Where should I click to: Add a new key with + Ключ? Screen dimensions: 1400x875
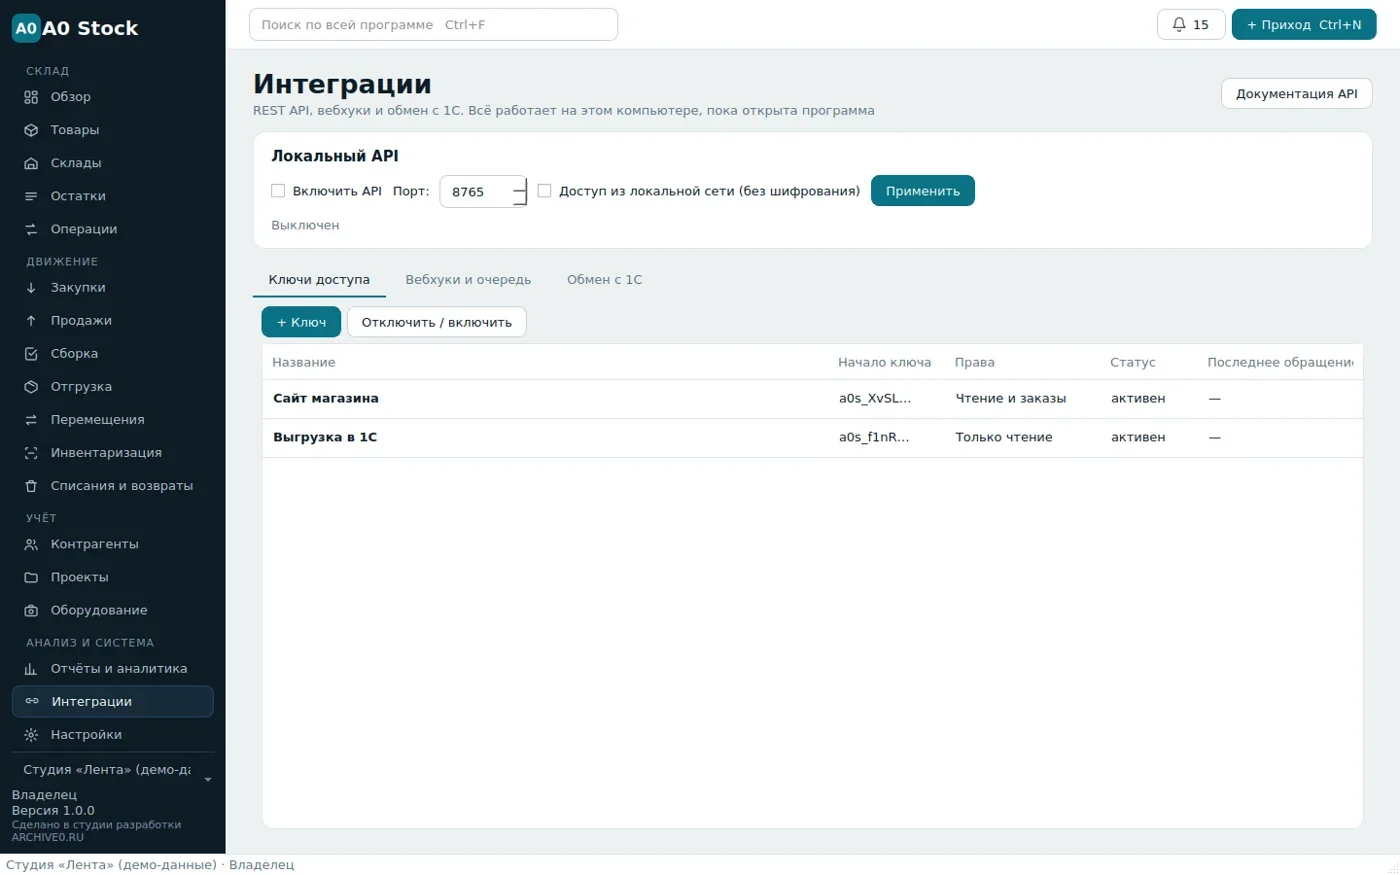301,322
